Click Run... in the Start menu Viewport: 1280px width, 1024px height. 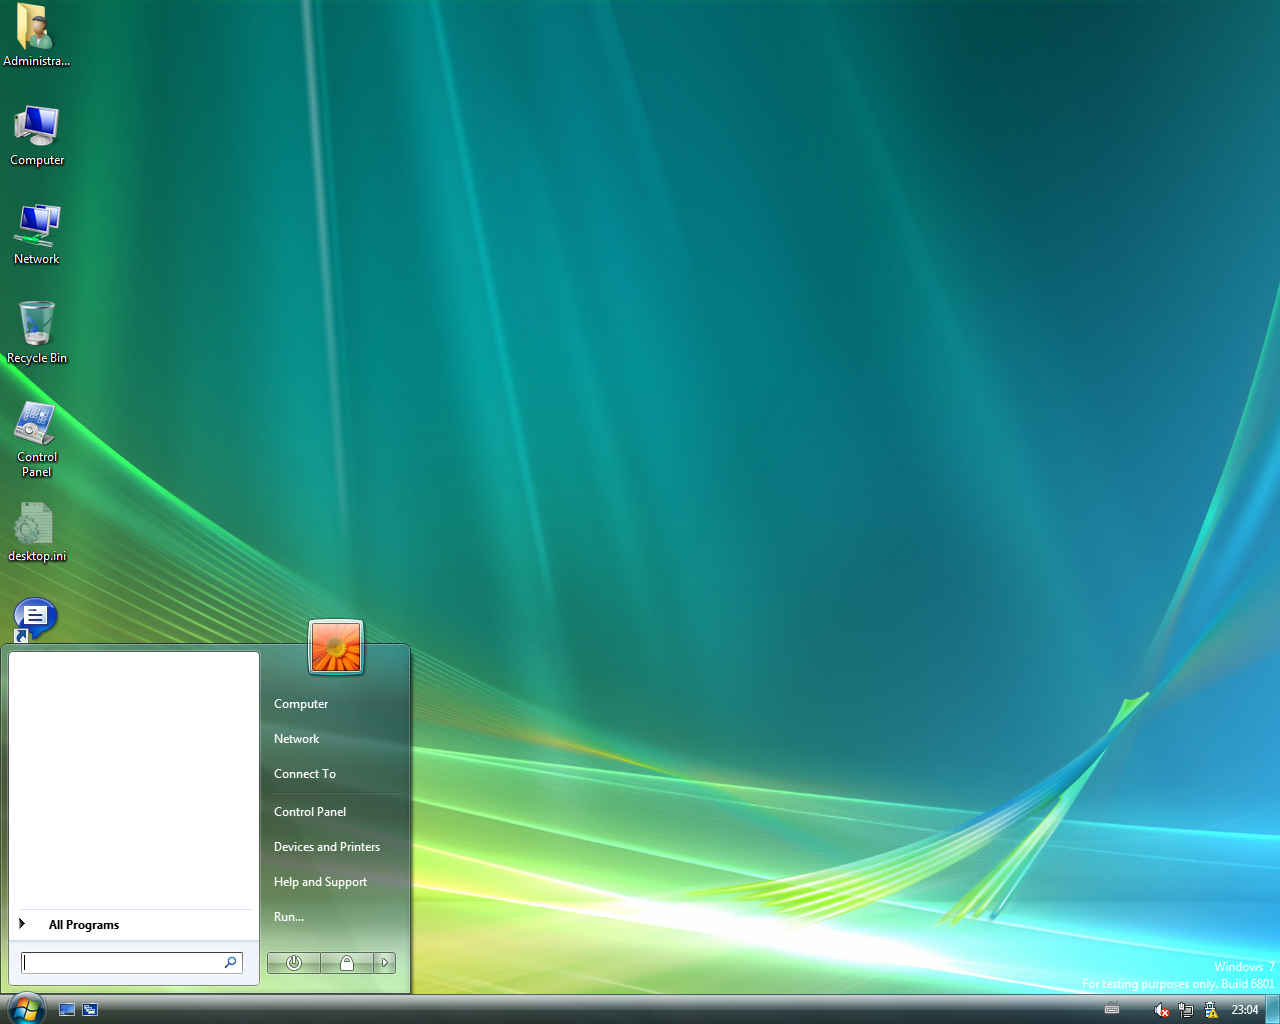pyautogui.click(x=289, y=917)
